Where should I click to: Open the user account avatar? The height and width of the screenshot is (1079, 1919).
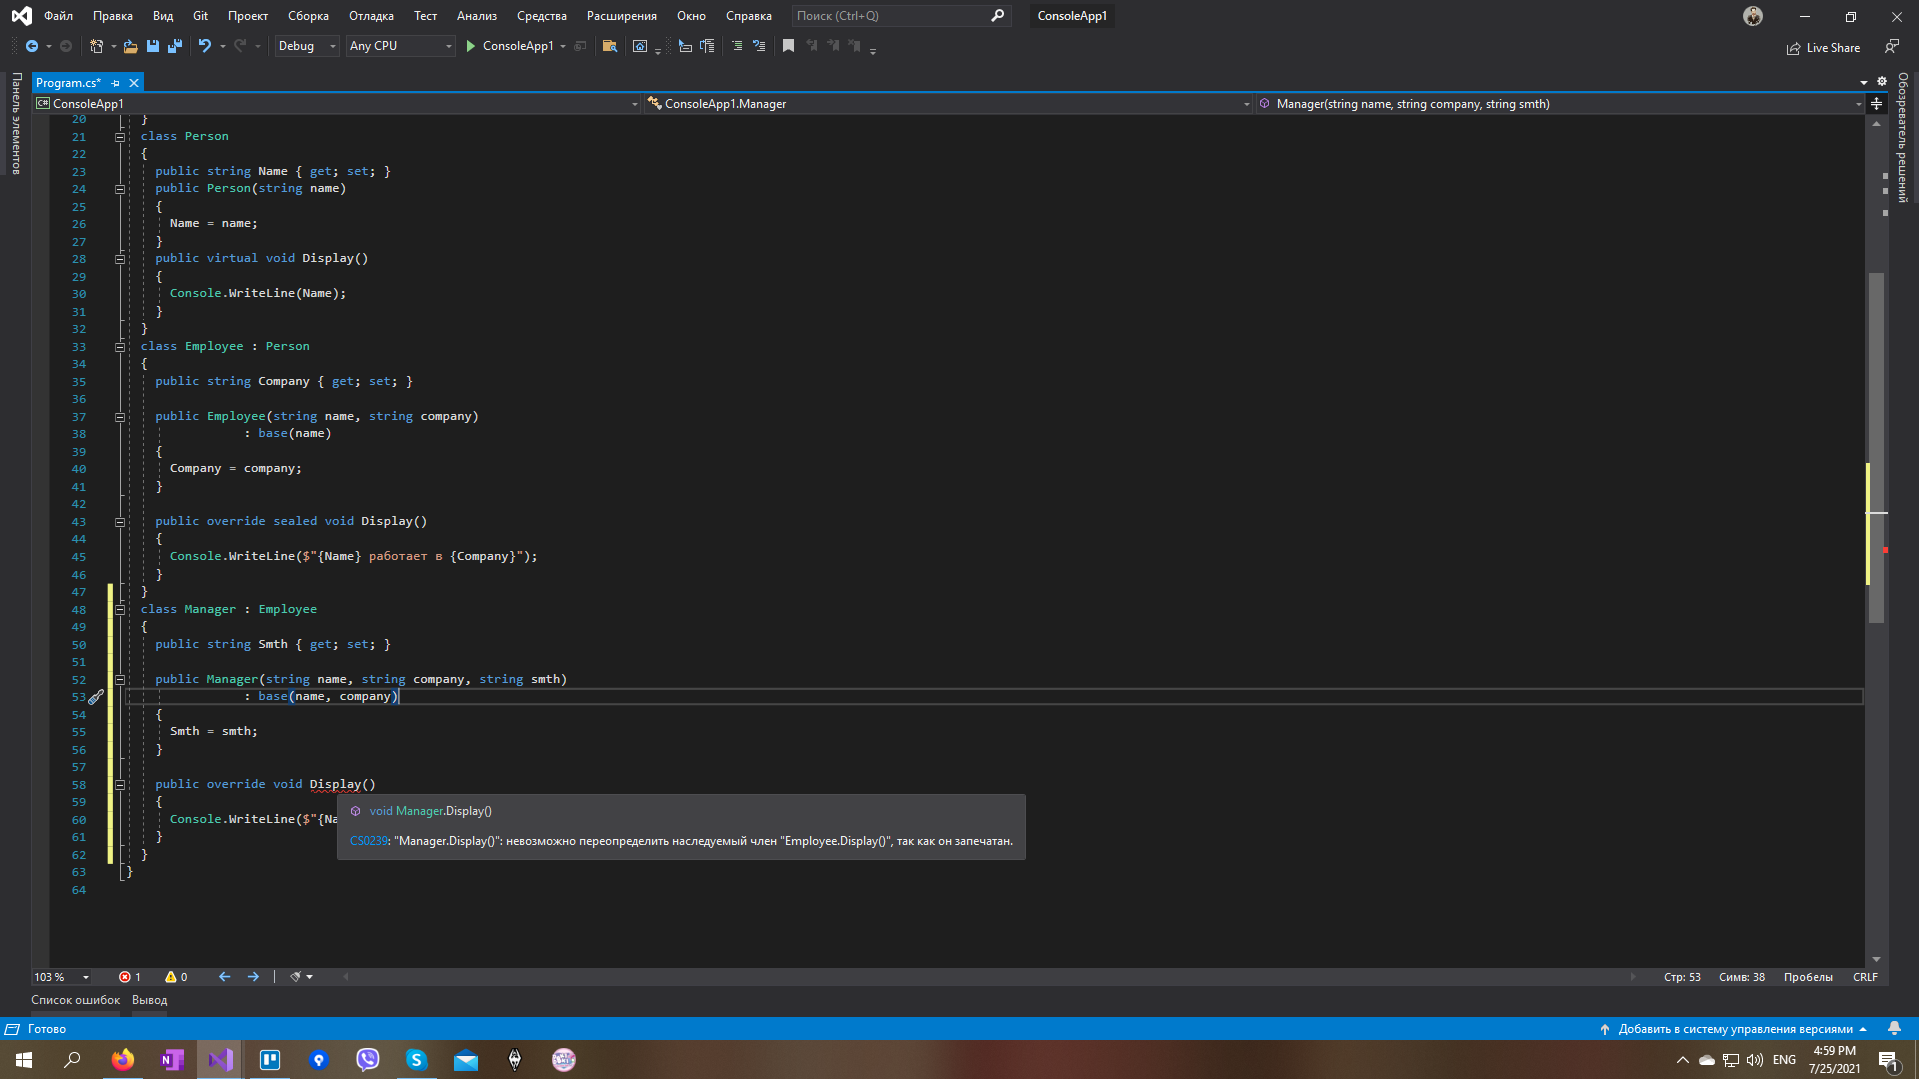click(x=1753, y=16)
